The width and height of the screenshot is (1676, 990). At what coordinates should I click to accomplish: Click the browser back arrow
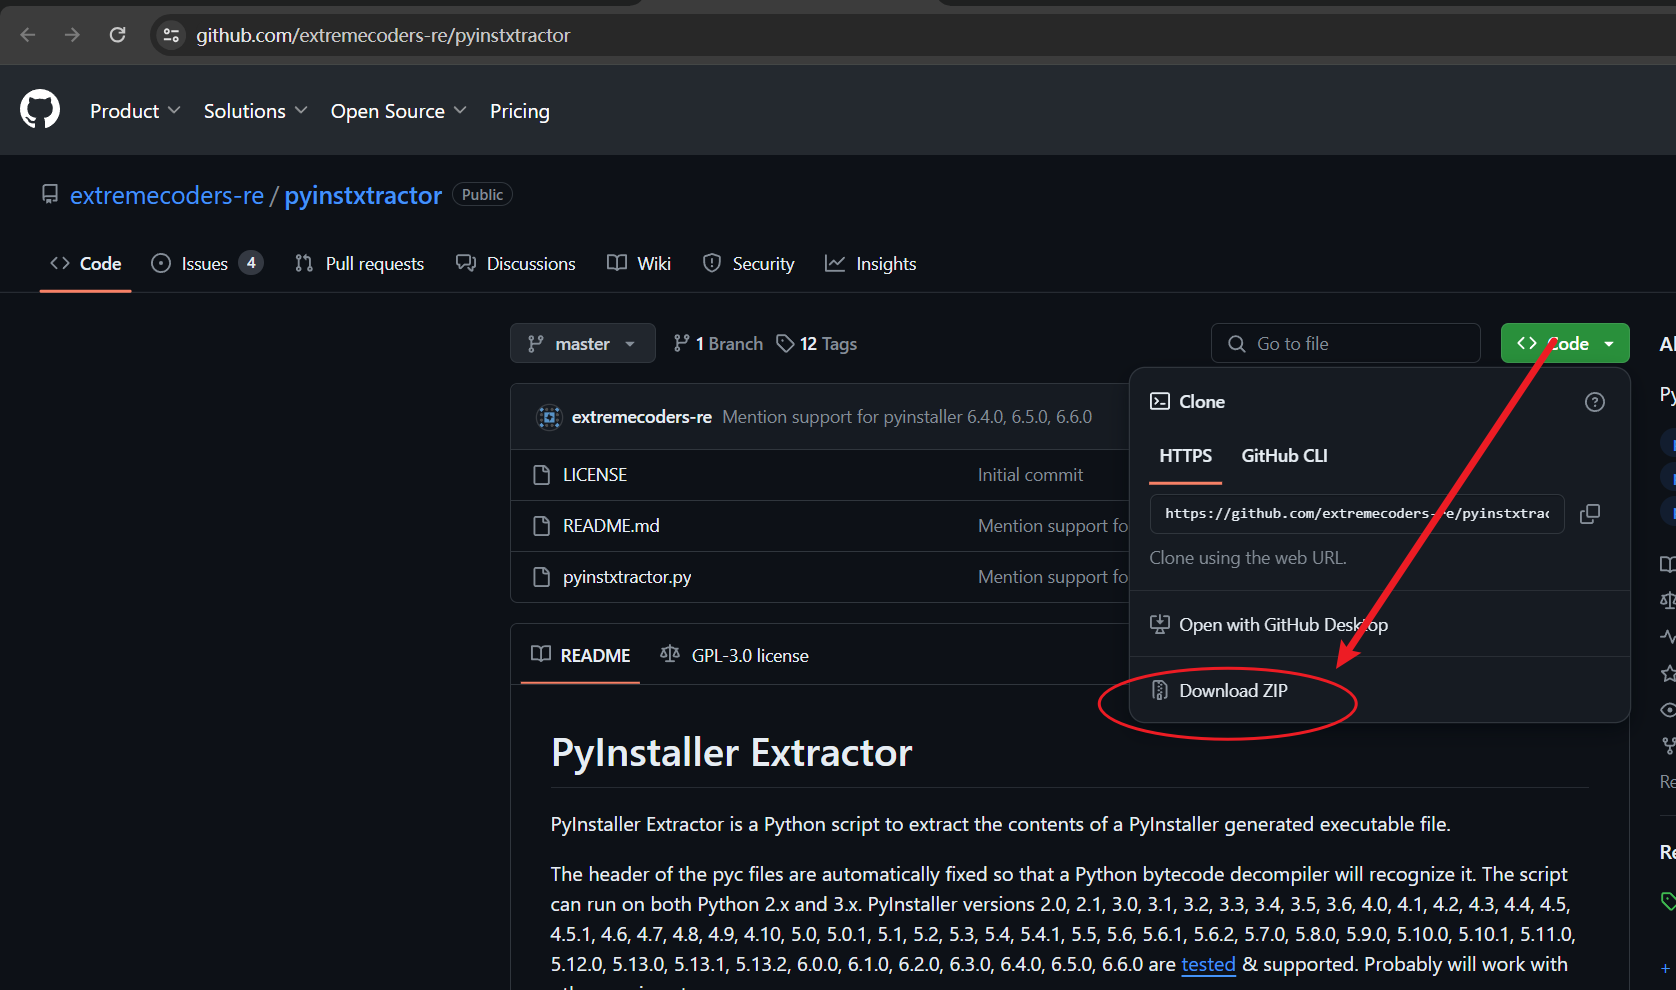point(28,35)
